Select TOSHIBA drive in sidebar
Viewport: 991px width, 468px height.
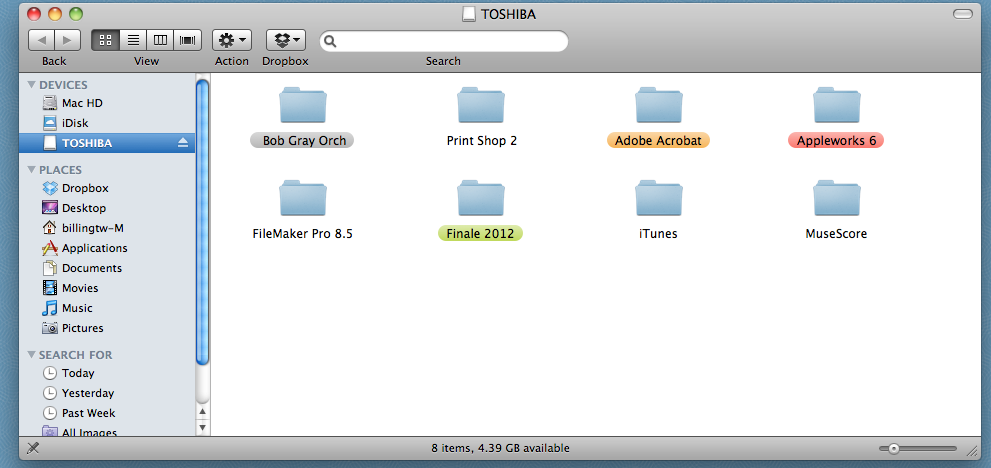107,143
